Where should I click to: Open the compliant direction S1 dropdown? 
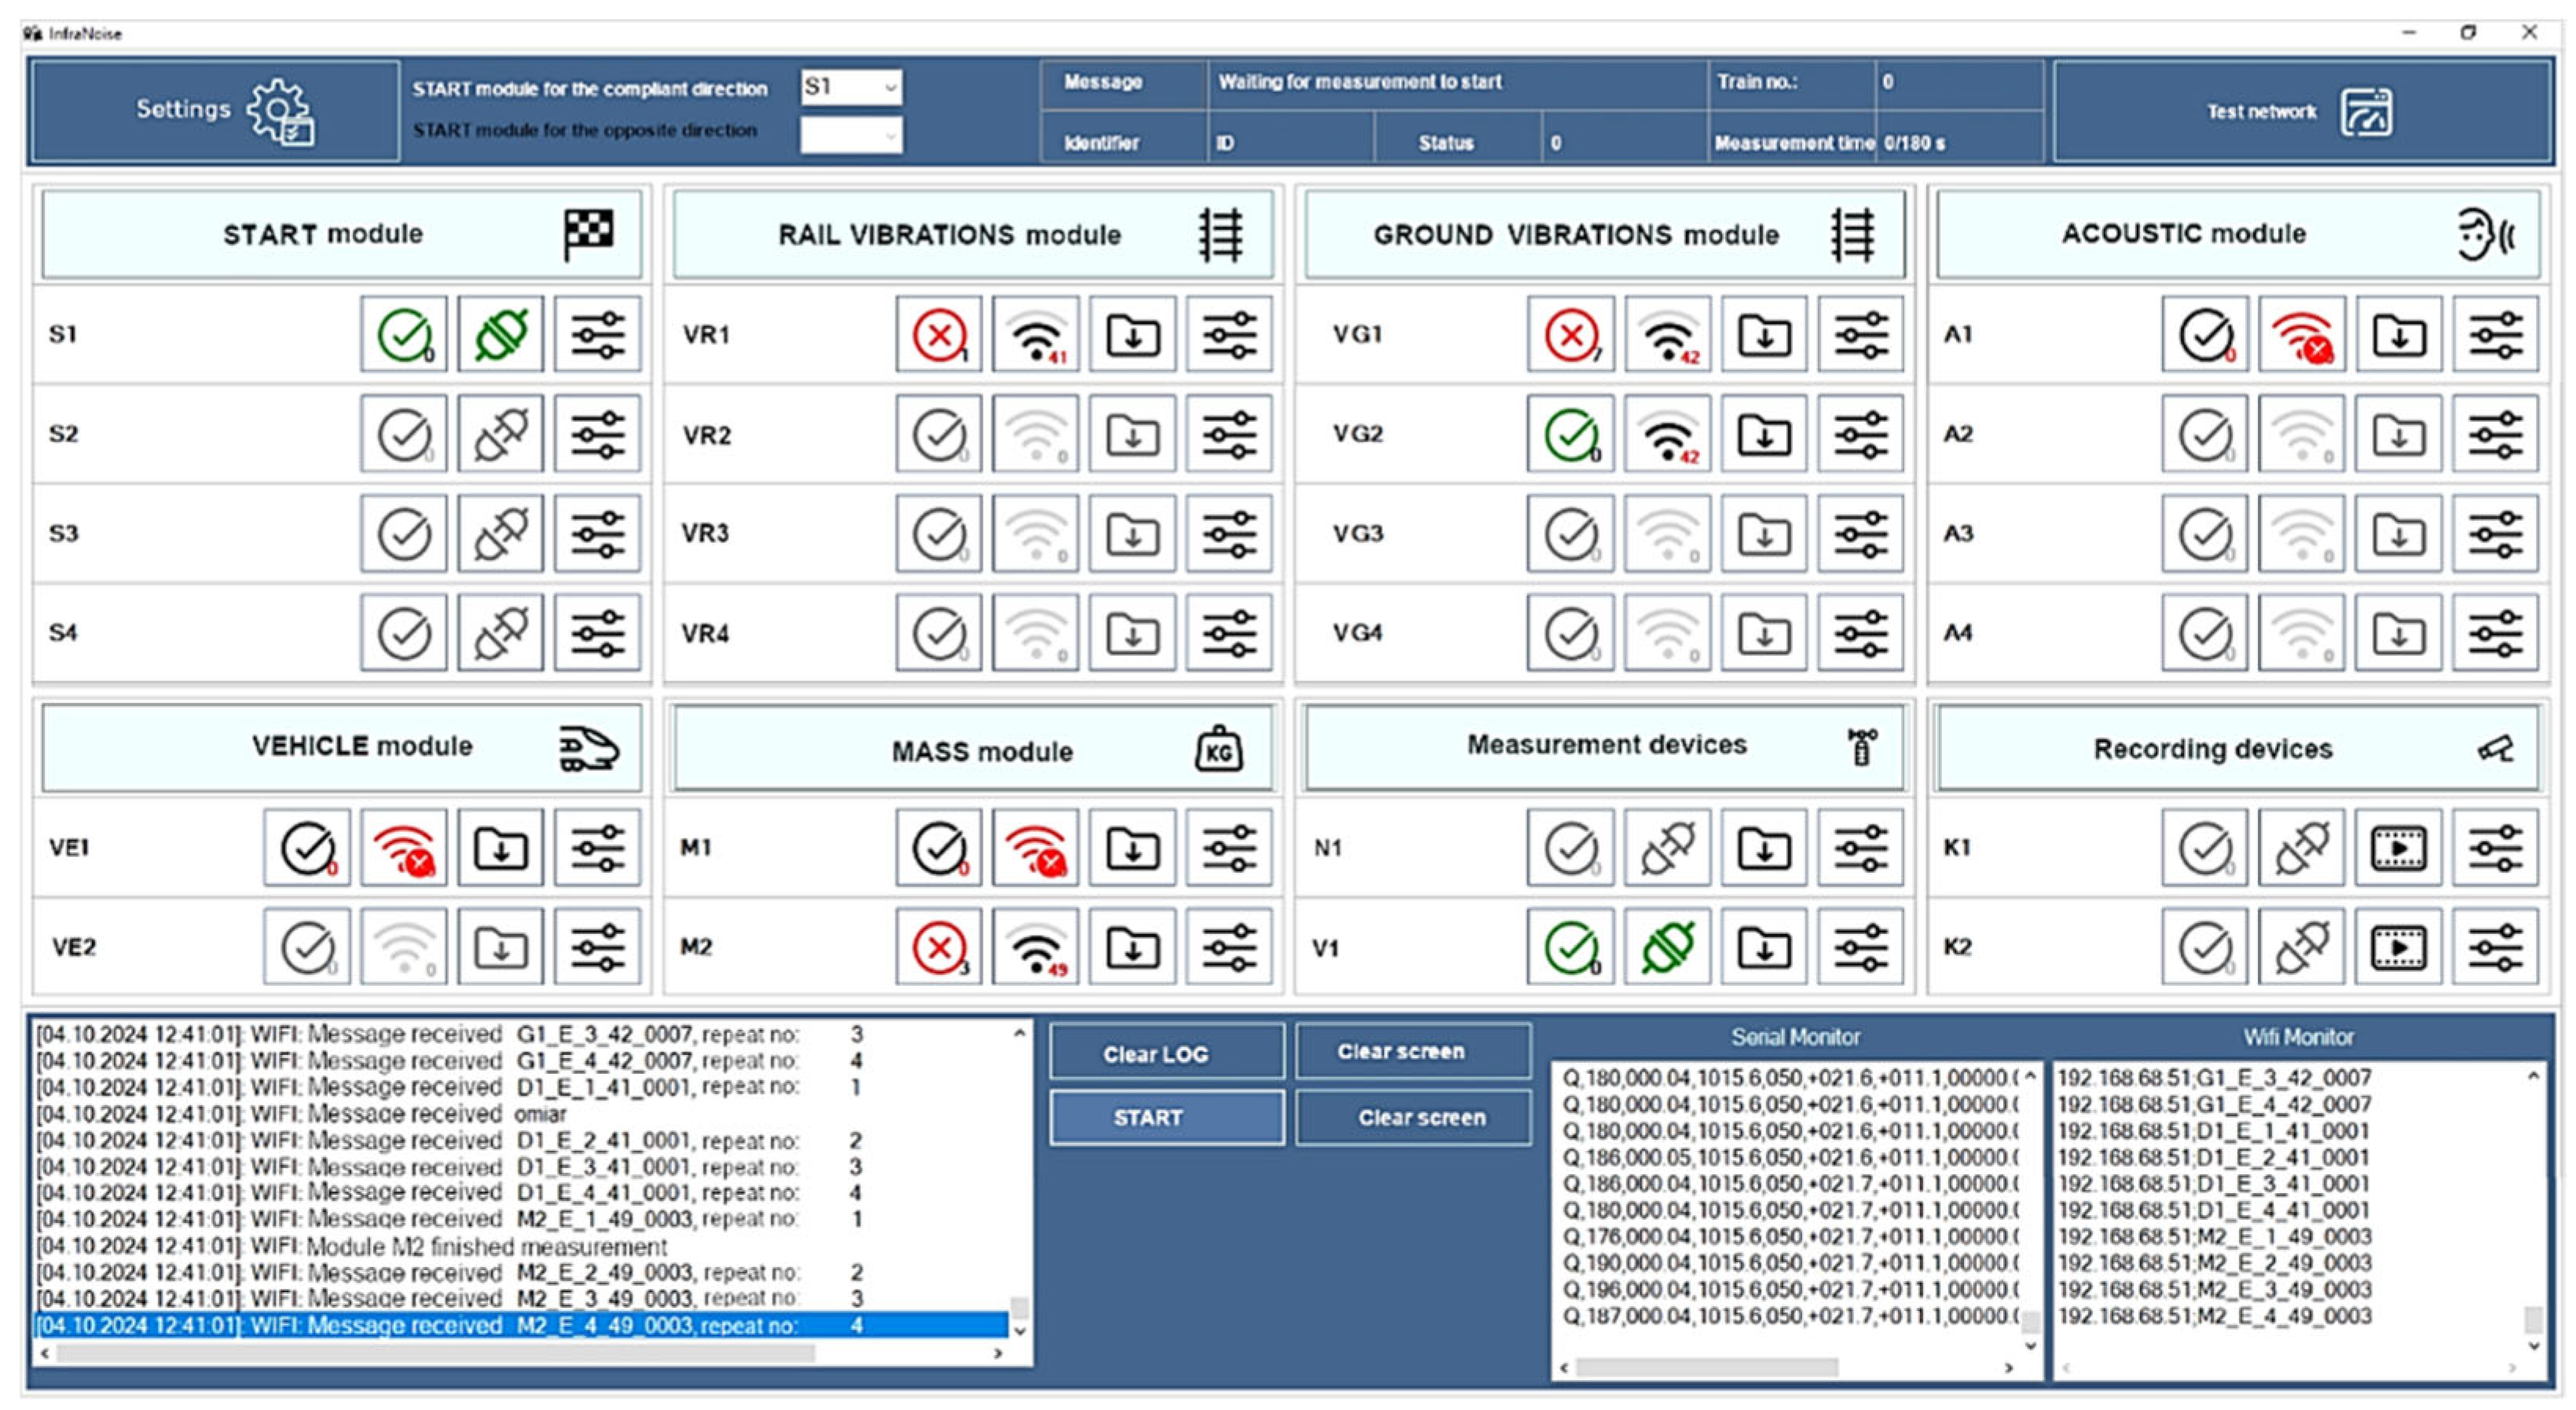[x=850, y=87]
